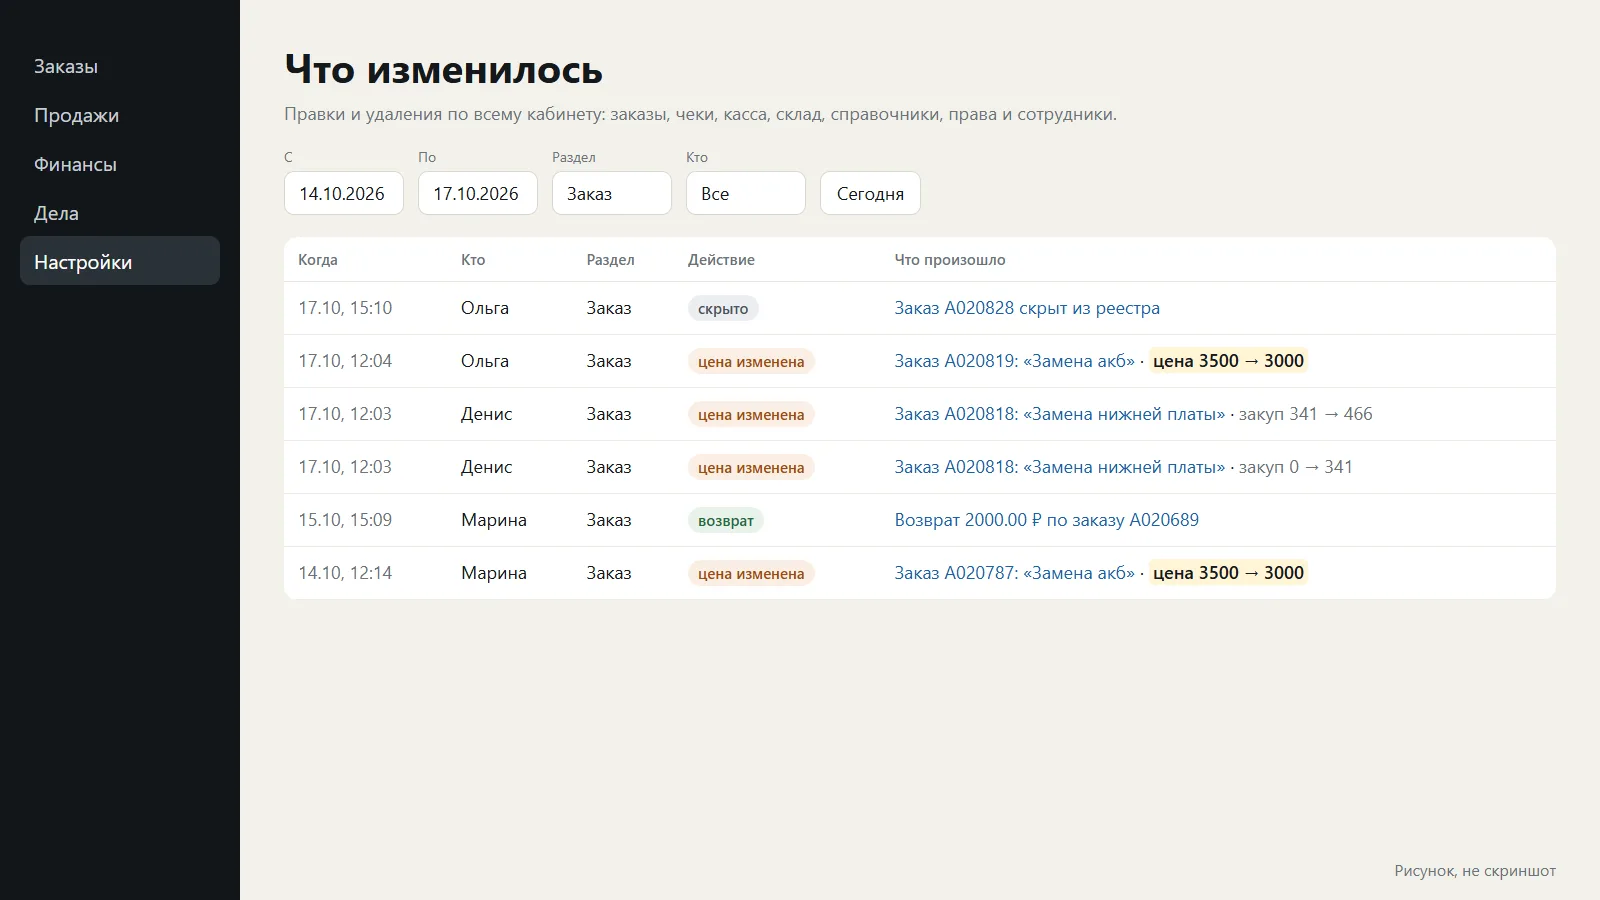Click the скрыто badge

(x=723, y=308)
